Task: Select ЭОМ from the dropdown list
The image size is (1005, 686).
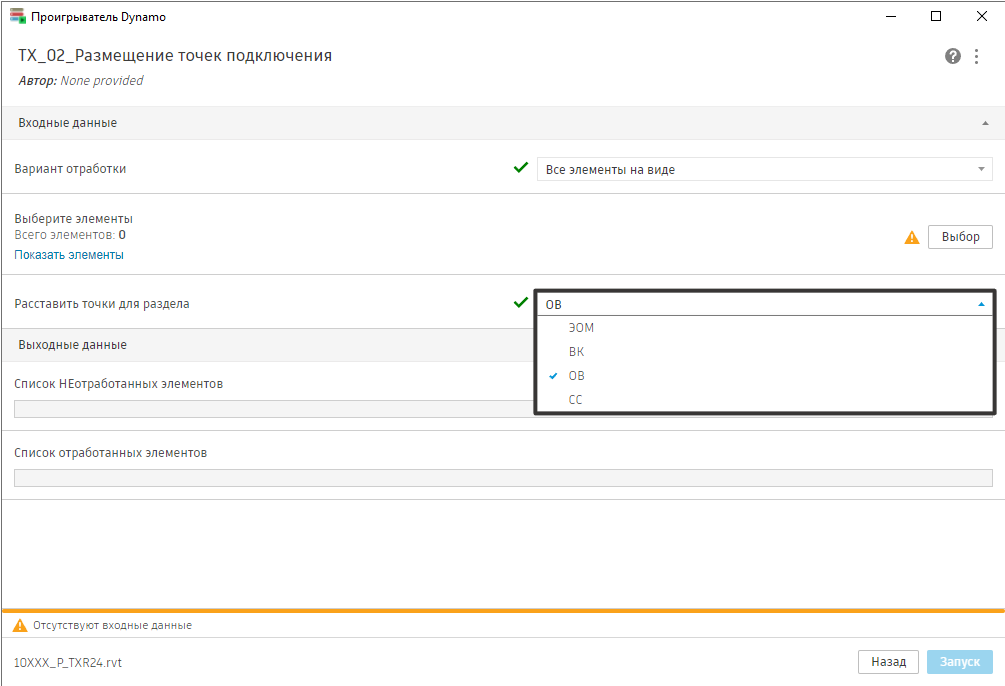Action: [581, 328]
